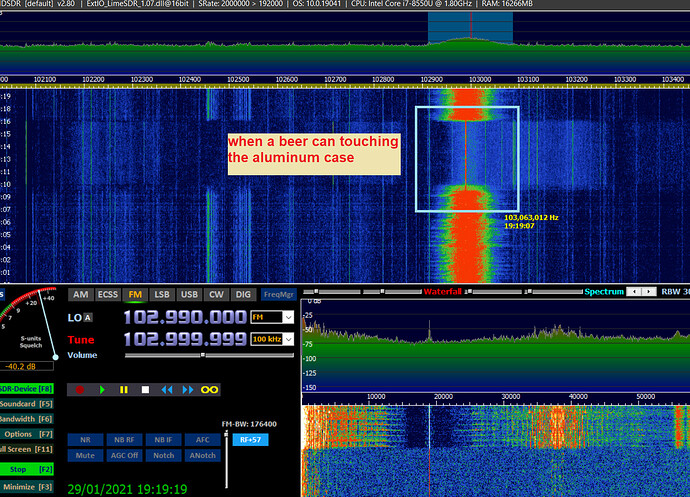Toggle NR noise reduction
Viewport: 690px width, 497px height.
pos(85,440)
